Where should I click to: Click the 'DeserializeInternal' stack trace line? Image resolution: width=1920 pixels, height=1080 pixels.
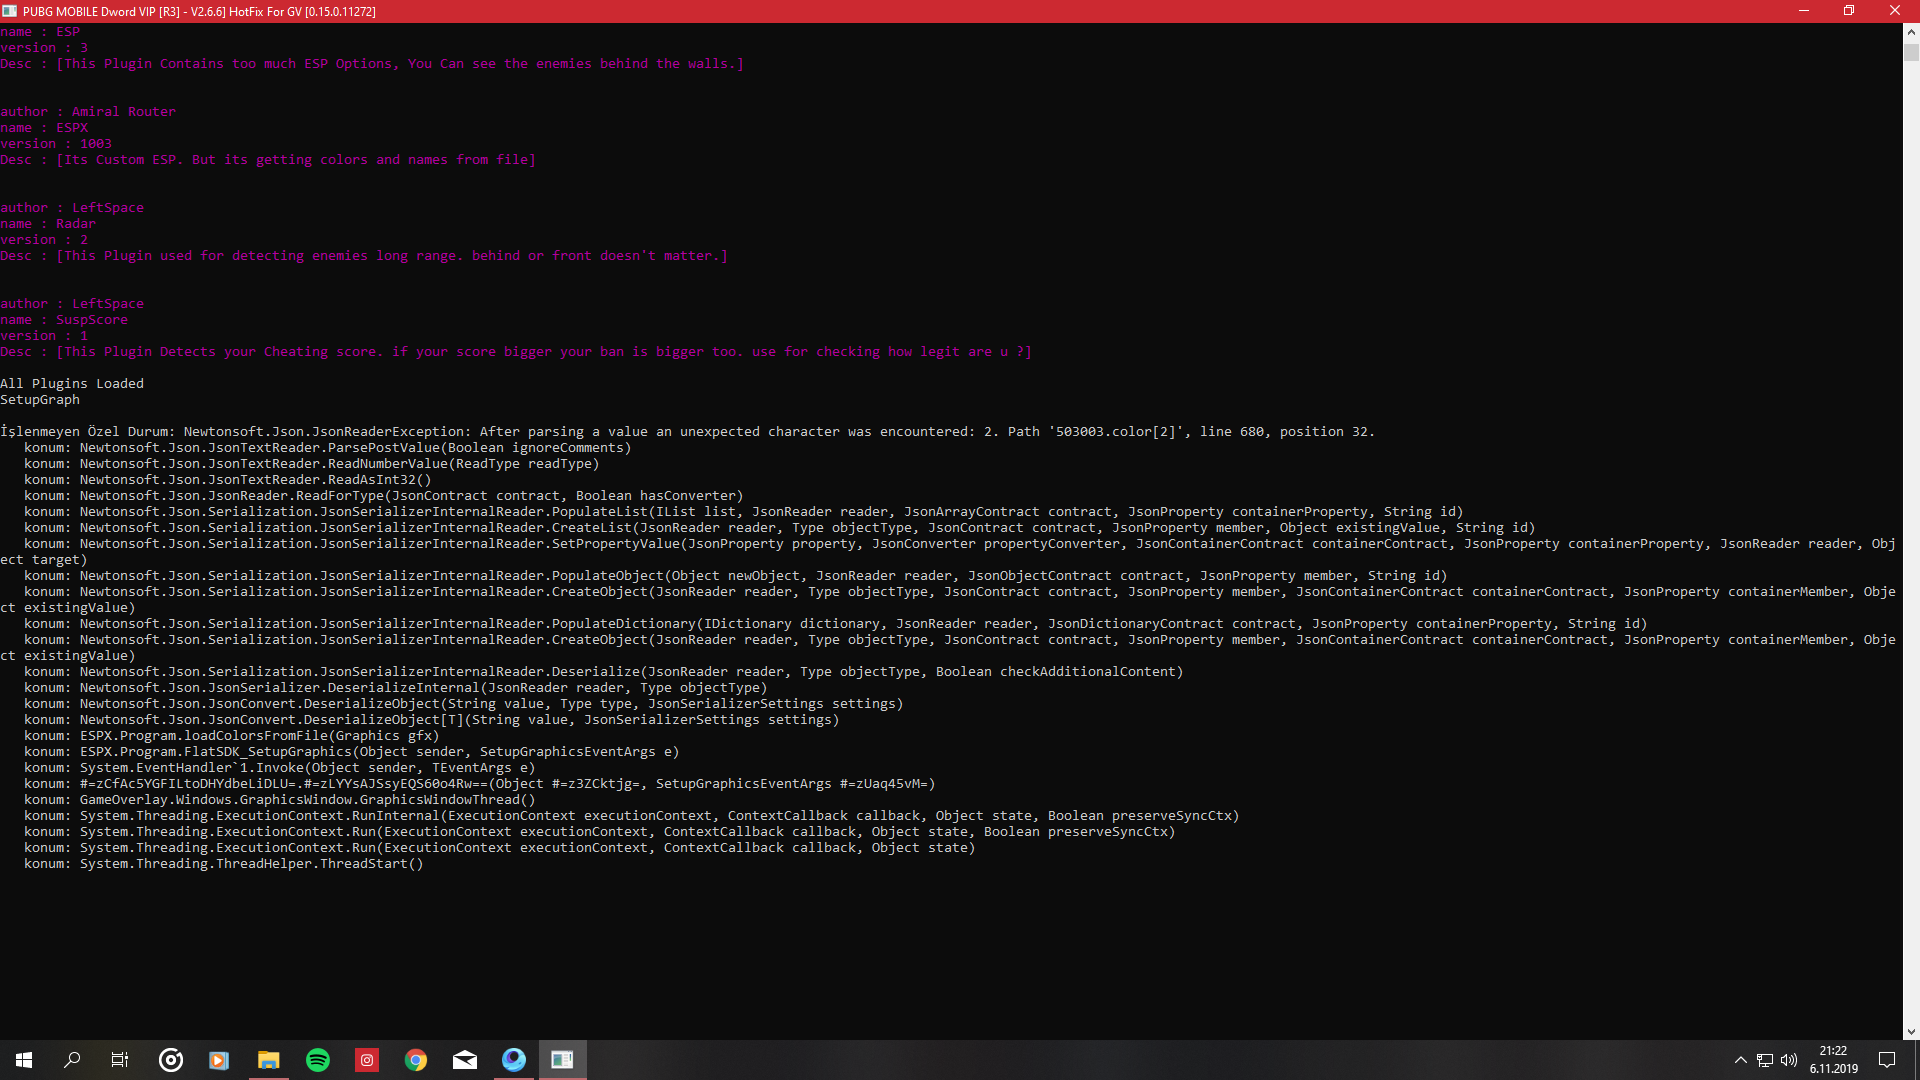[x=396, y=688]
